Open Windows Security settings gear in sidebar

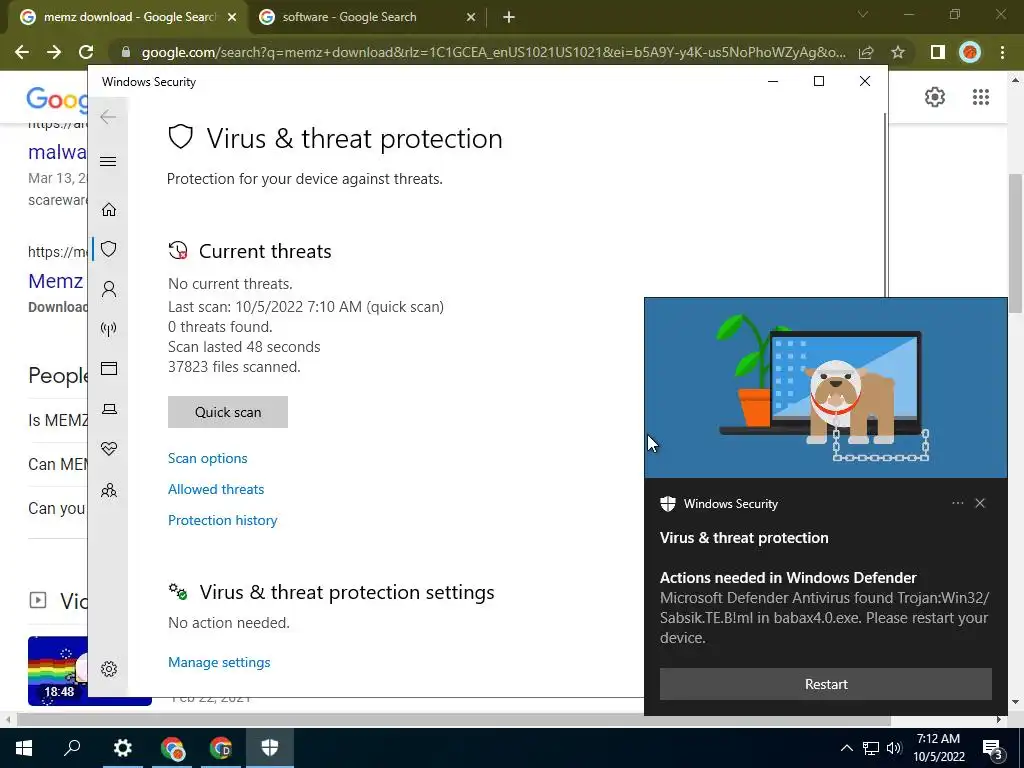[109, 669]
